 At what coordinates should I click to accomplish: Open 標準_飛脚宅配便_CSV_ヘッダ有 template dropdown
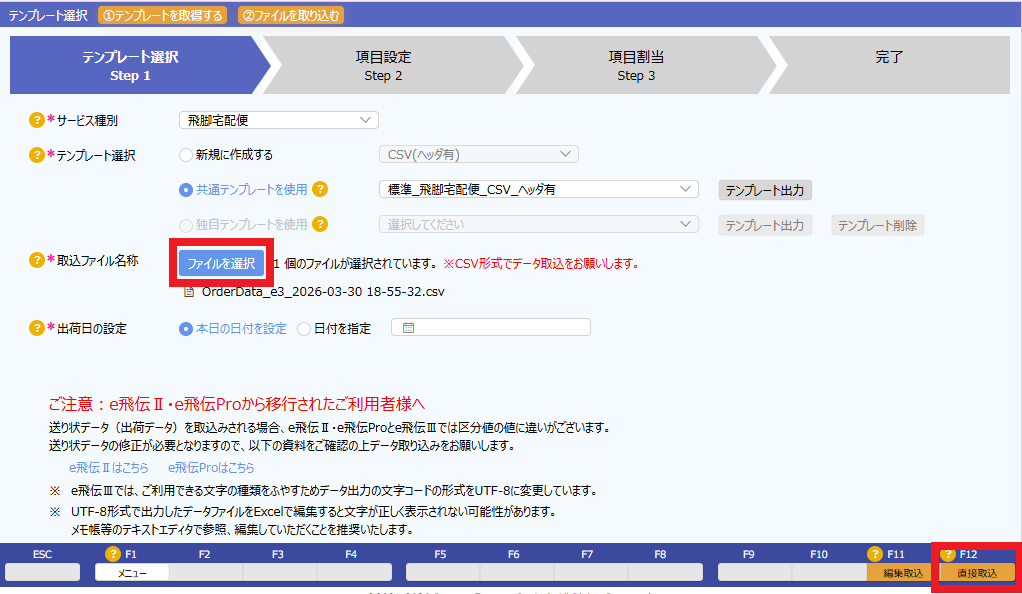pos(537,189)
